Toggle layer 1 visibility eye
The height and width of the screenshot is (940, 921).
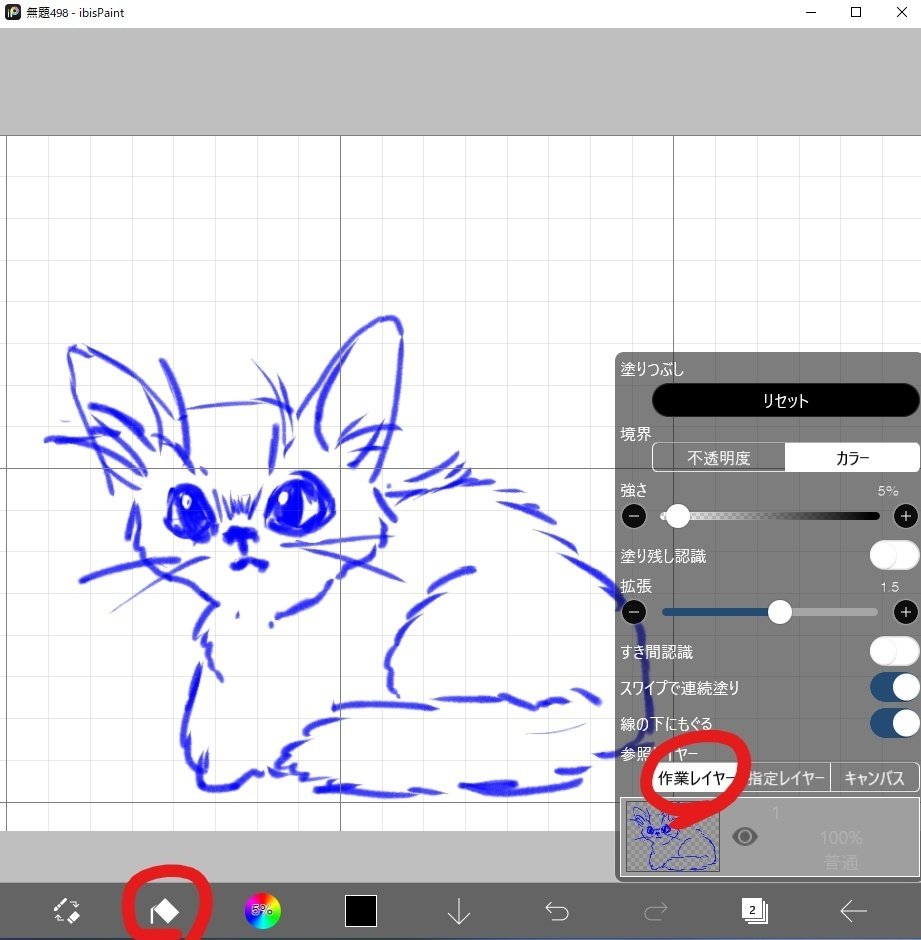point(744,837)
